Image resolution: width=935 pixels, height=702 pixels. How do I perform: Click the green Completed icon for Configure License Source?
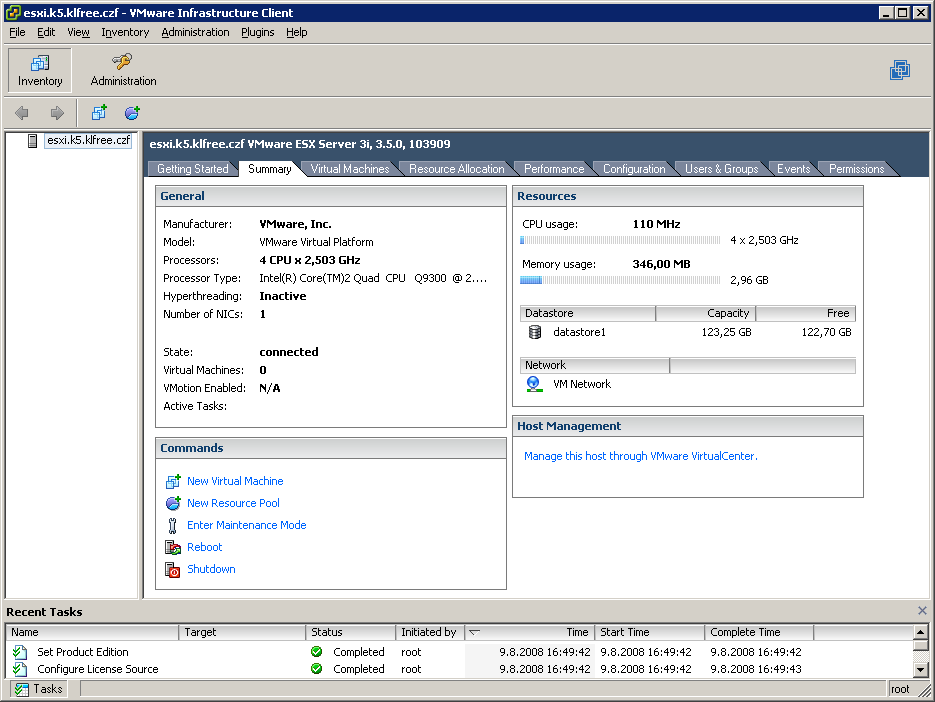click(317, 669)
